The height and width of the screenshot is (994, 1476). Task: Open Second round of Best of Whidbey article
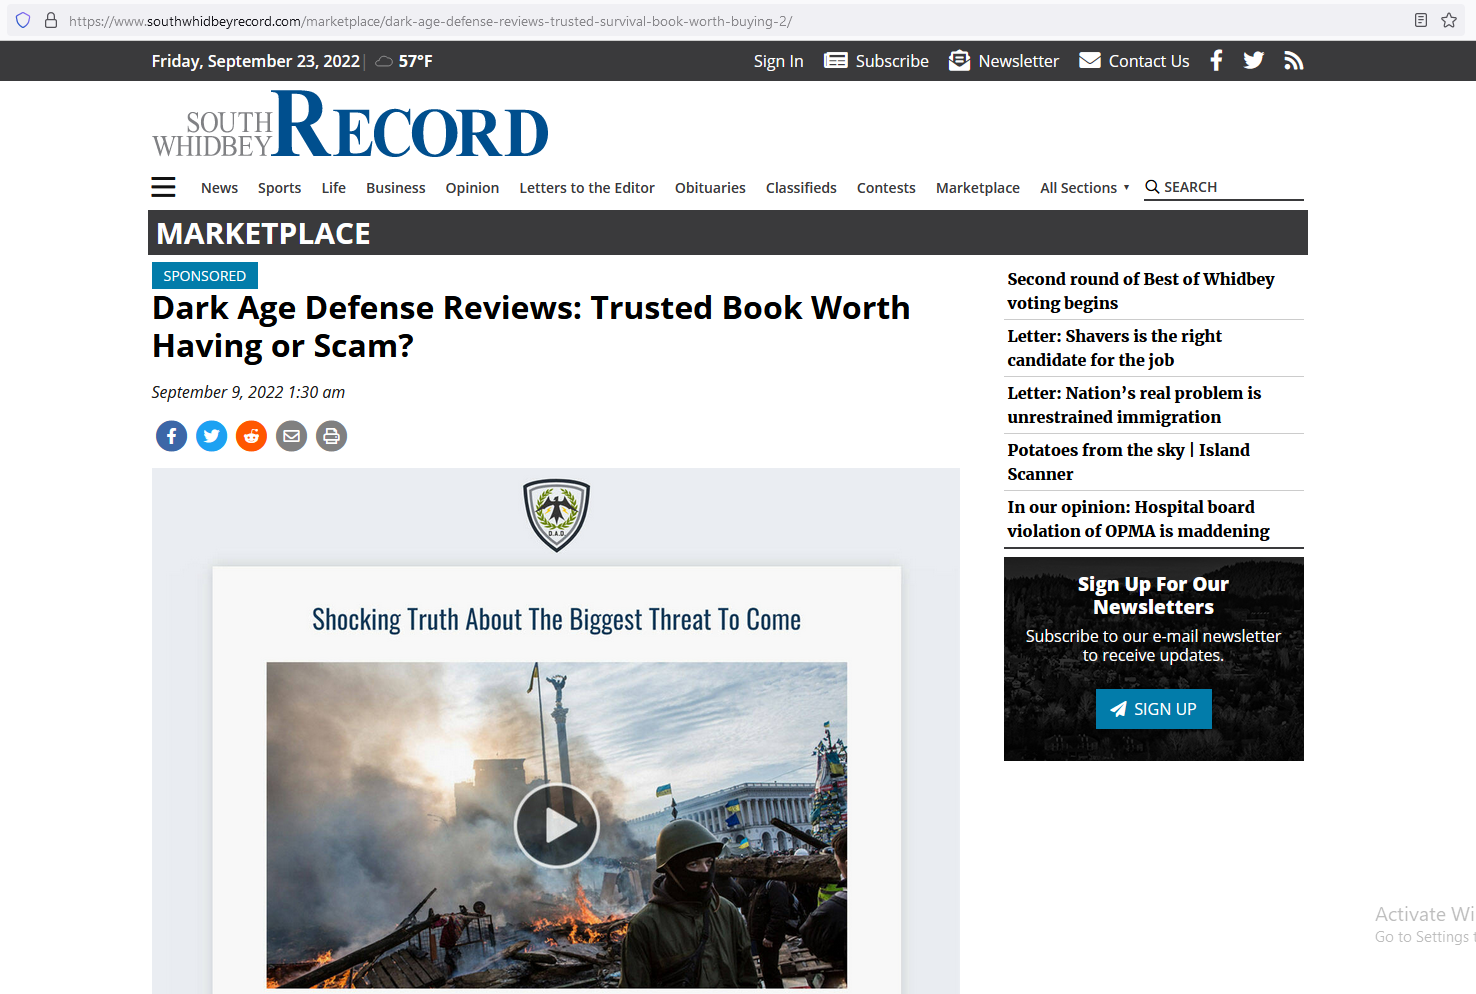tap(1141, 291)
